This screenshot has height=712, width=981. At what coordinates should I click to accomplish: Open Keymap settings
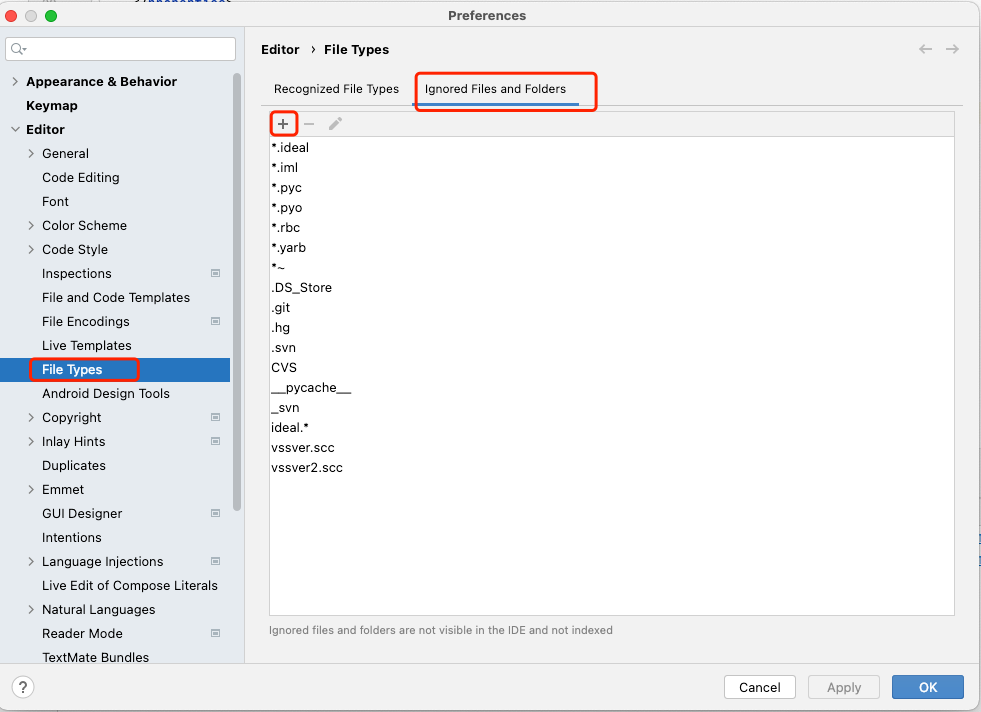pyautogui.click(x=52, y=106)
